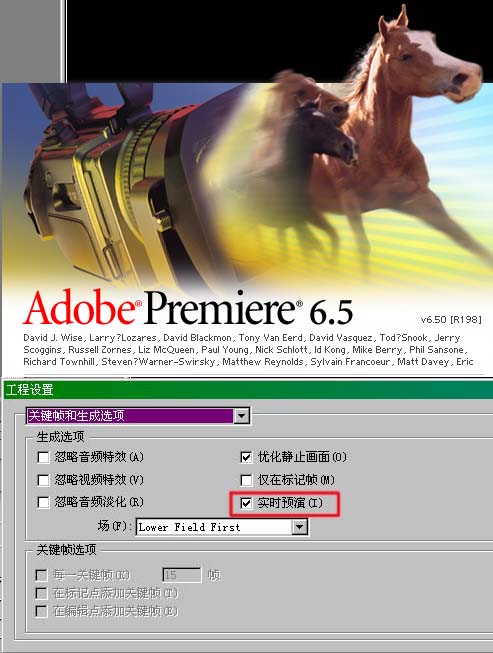Viewport: 493px width, 653px height.
Task: Click the Adobe Premiere 6.5 logo text
Action: (188, 308)
